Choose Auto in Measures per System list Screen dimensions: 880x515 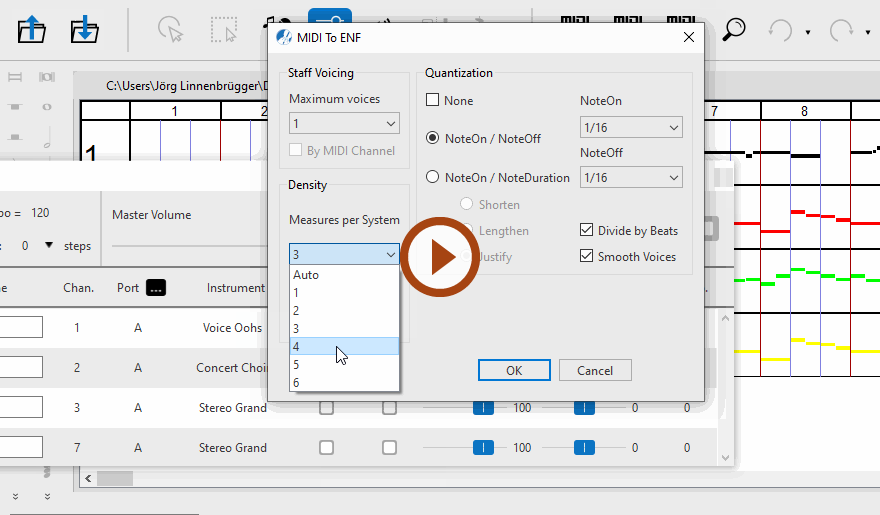tap(344, 275)
